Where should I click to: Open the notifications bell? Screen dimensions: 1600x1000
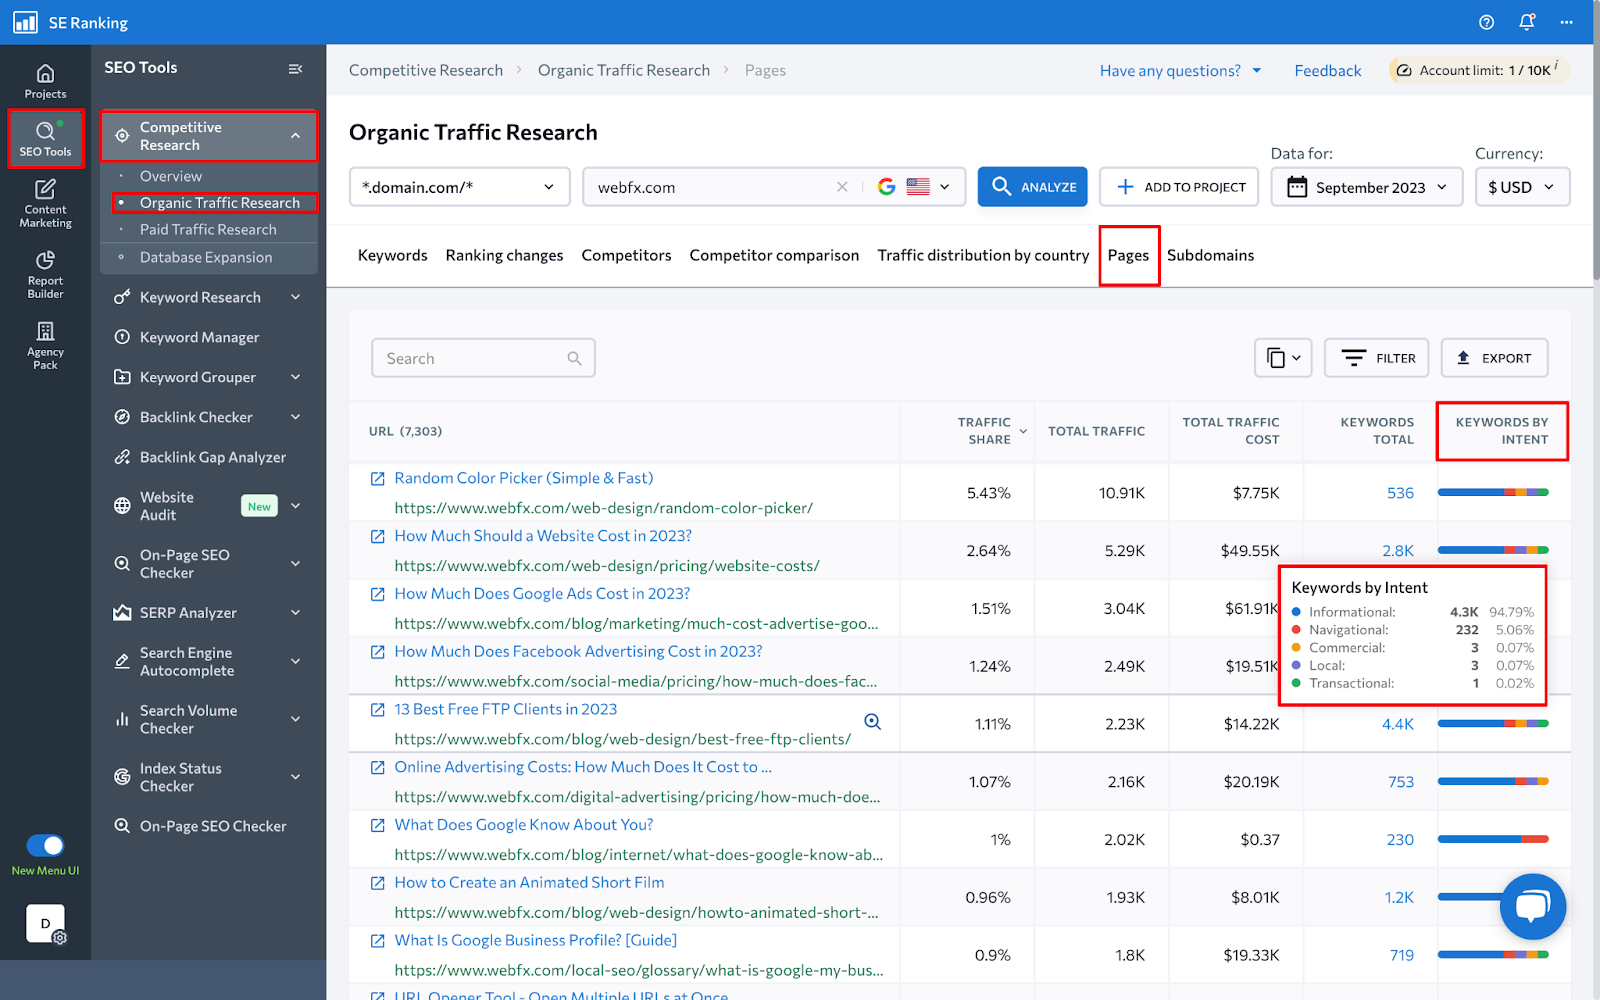click(1527, 22)
